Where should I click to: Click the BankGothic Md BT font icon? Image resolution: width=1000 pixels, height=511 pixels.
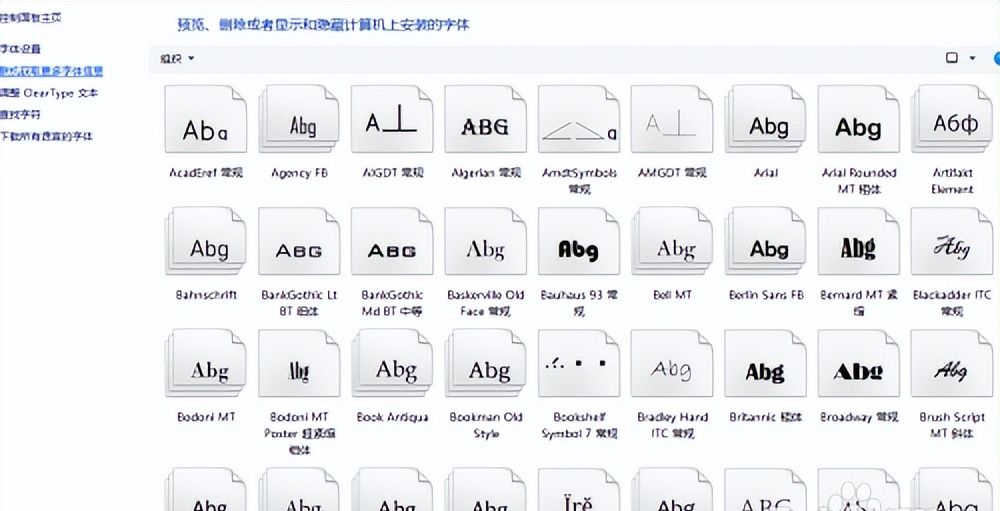[x=392, y=241]
